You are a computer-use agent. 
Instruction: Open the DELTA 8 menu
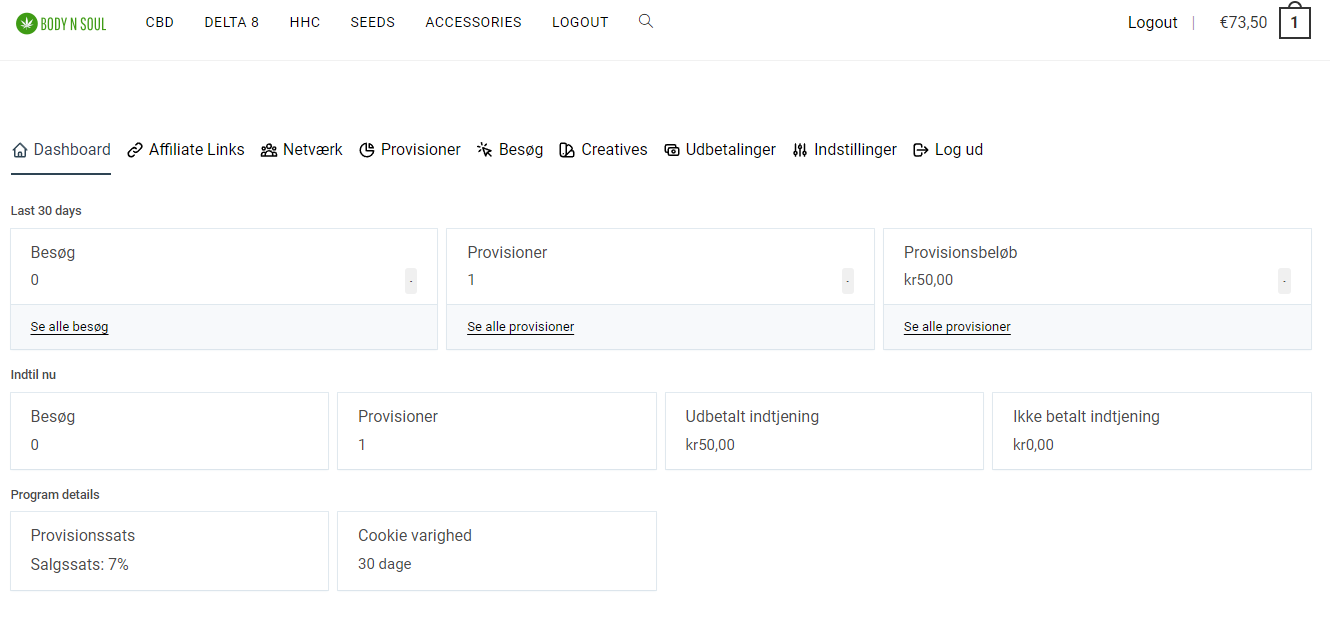pos(231,21)
